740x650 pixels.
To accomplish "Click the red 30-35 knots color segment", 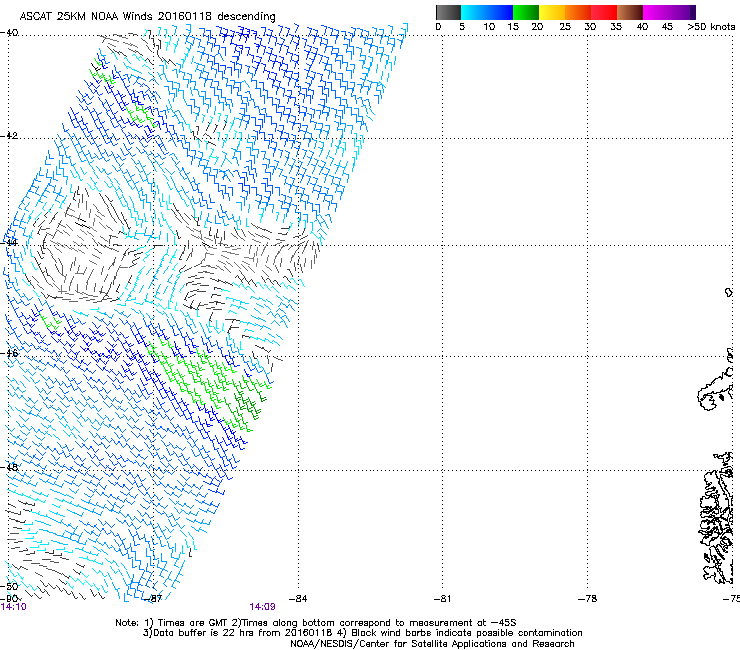I will tap(604, 12).
